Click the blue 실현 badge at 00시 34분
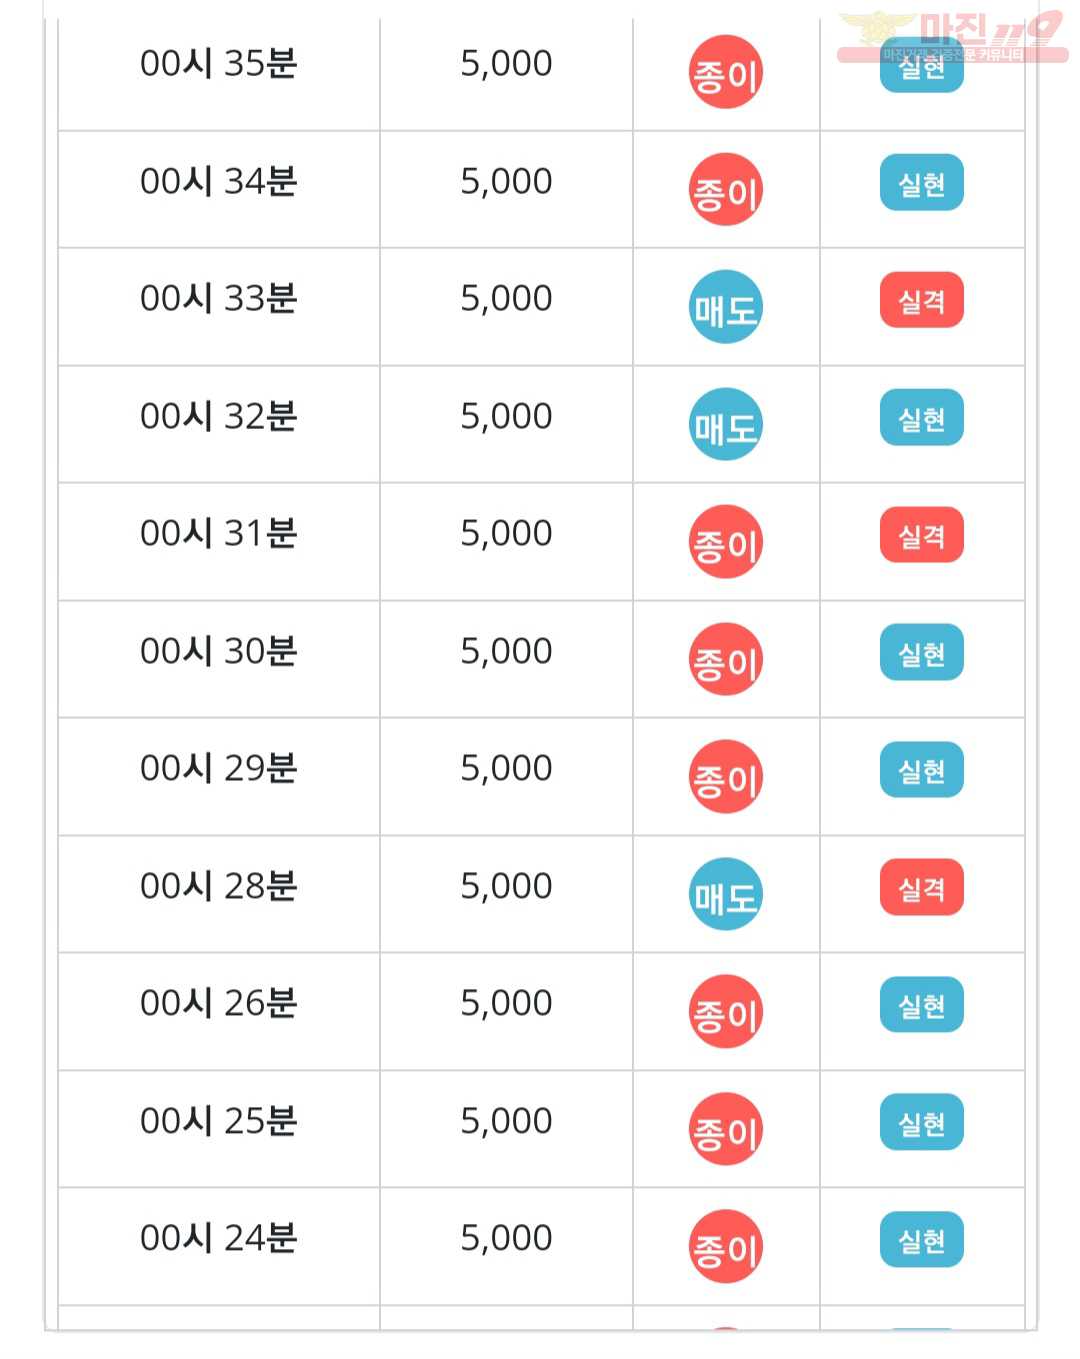The image size is (1080, 1359). point(922,183)
